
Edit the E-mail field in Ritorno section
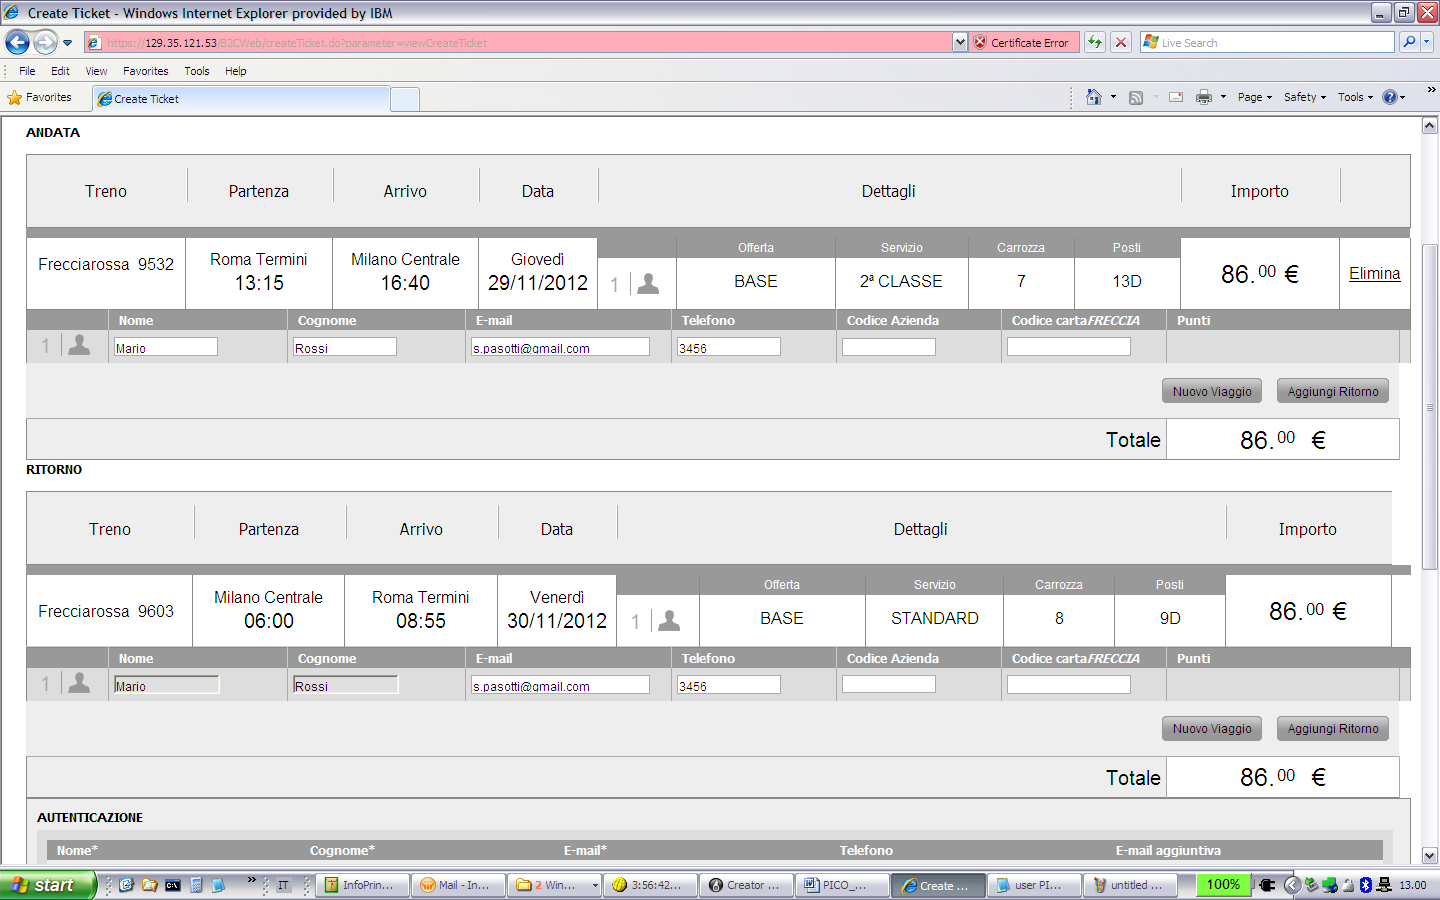pyautogui.click(x=560, y=685)
